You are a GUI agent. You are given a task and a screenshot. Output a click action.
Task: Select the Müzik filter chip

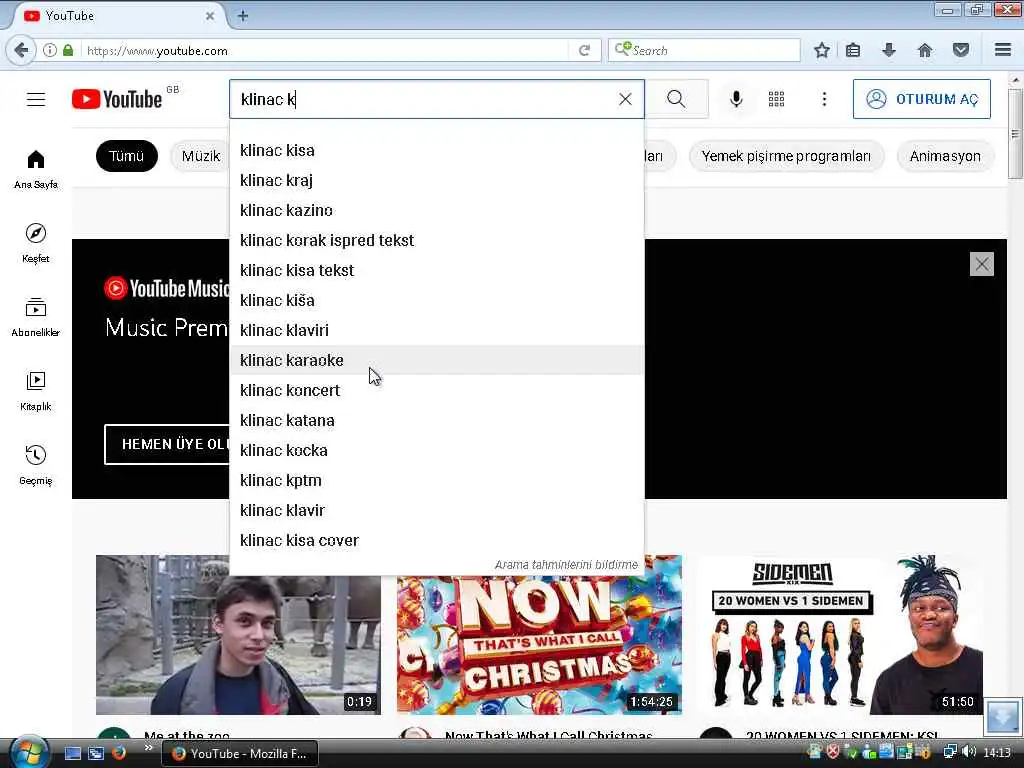(x=200, y=156)
